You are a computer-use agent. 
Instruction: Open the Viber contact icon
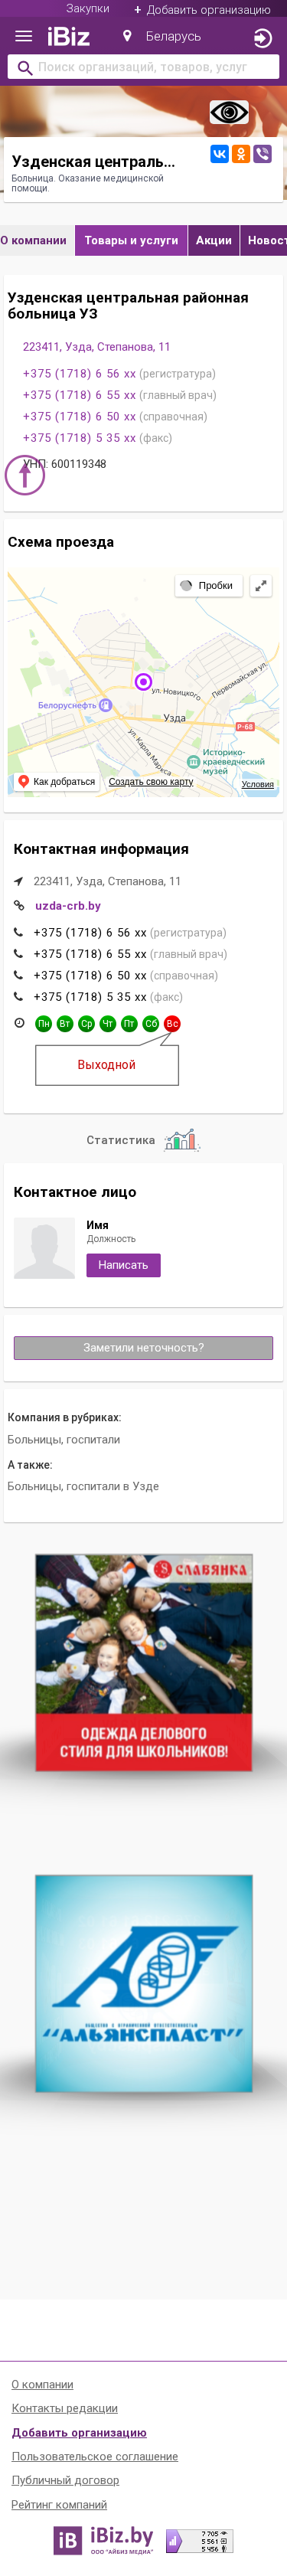pyautogui.click(x=263, y=154)
